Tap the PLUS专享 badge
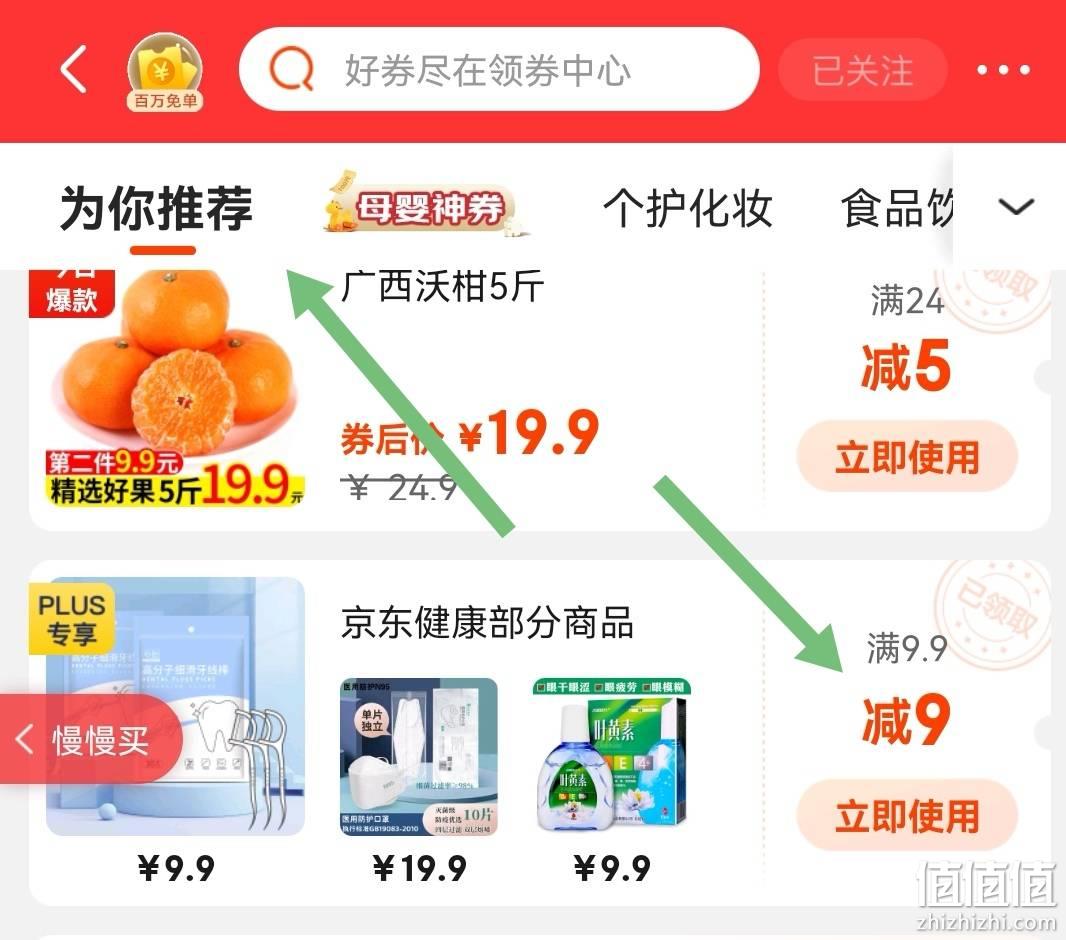 coord(71,618)
